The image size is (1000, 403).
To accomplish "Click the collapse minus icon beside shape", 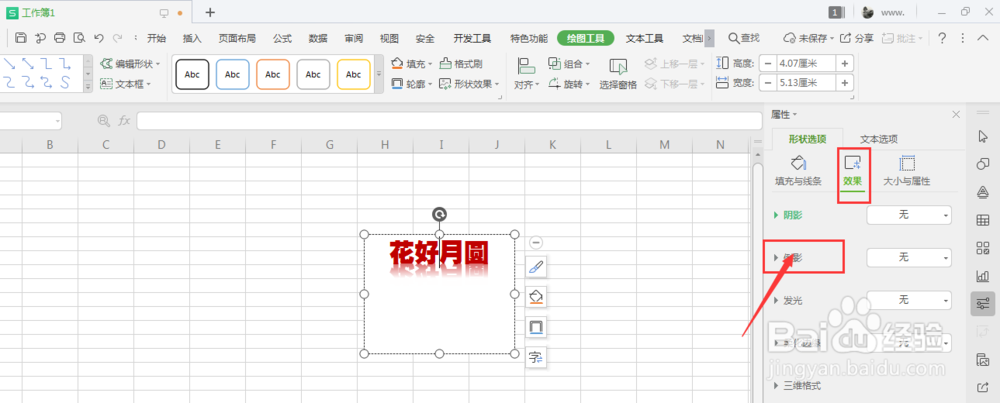I will pos(536,242).
